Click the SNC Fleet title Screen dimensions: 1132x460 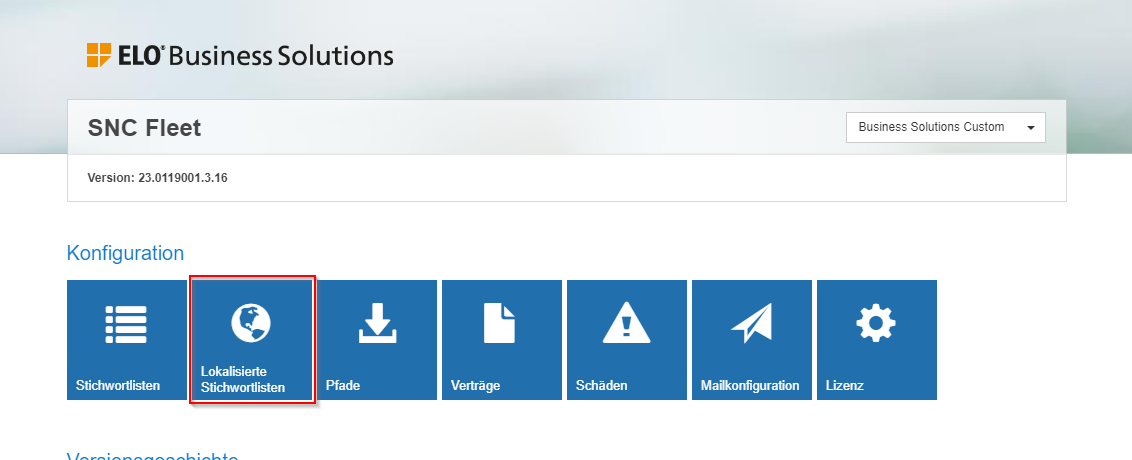coord(144,128)
